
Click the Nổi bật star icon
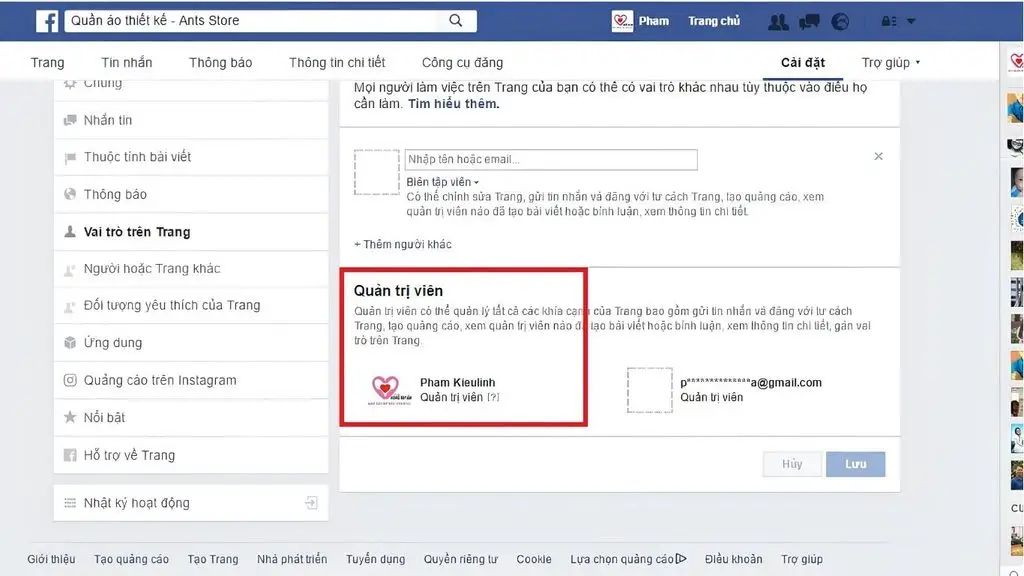coord(70,417)
